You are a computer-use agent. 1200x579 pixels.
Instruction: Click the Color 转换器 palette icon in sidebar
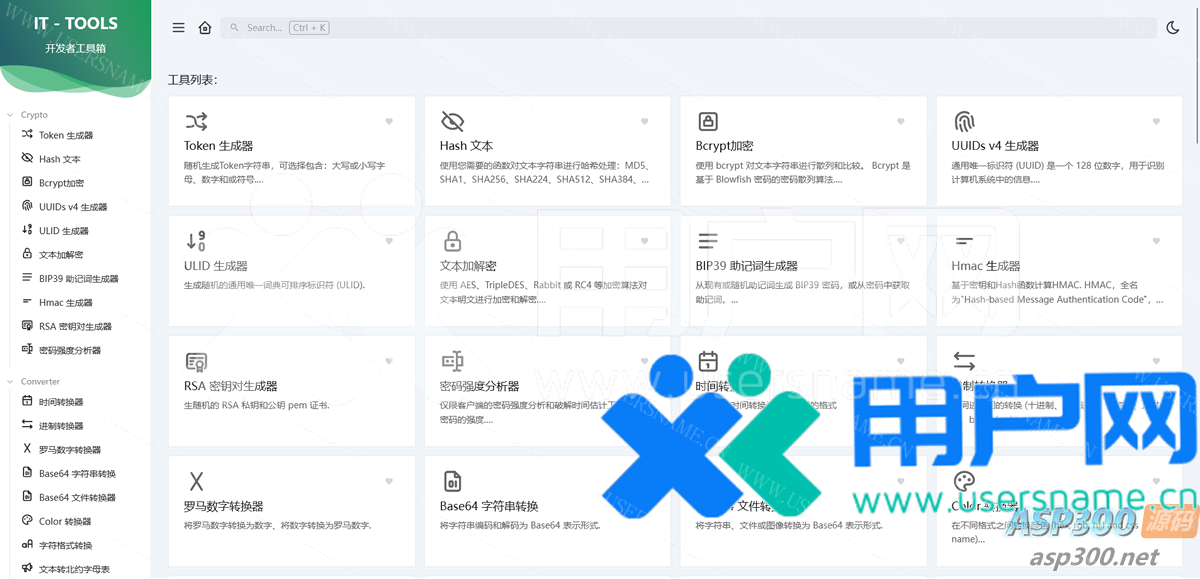(x=27, y=521)
